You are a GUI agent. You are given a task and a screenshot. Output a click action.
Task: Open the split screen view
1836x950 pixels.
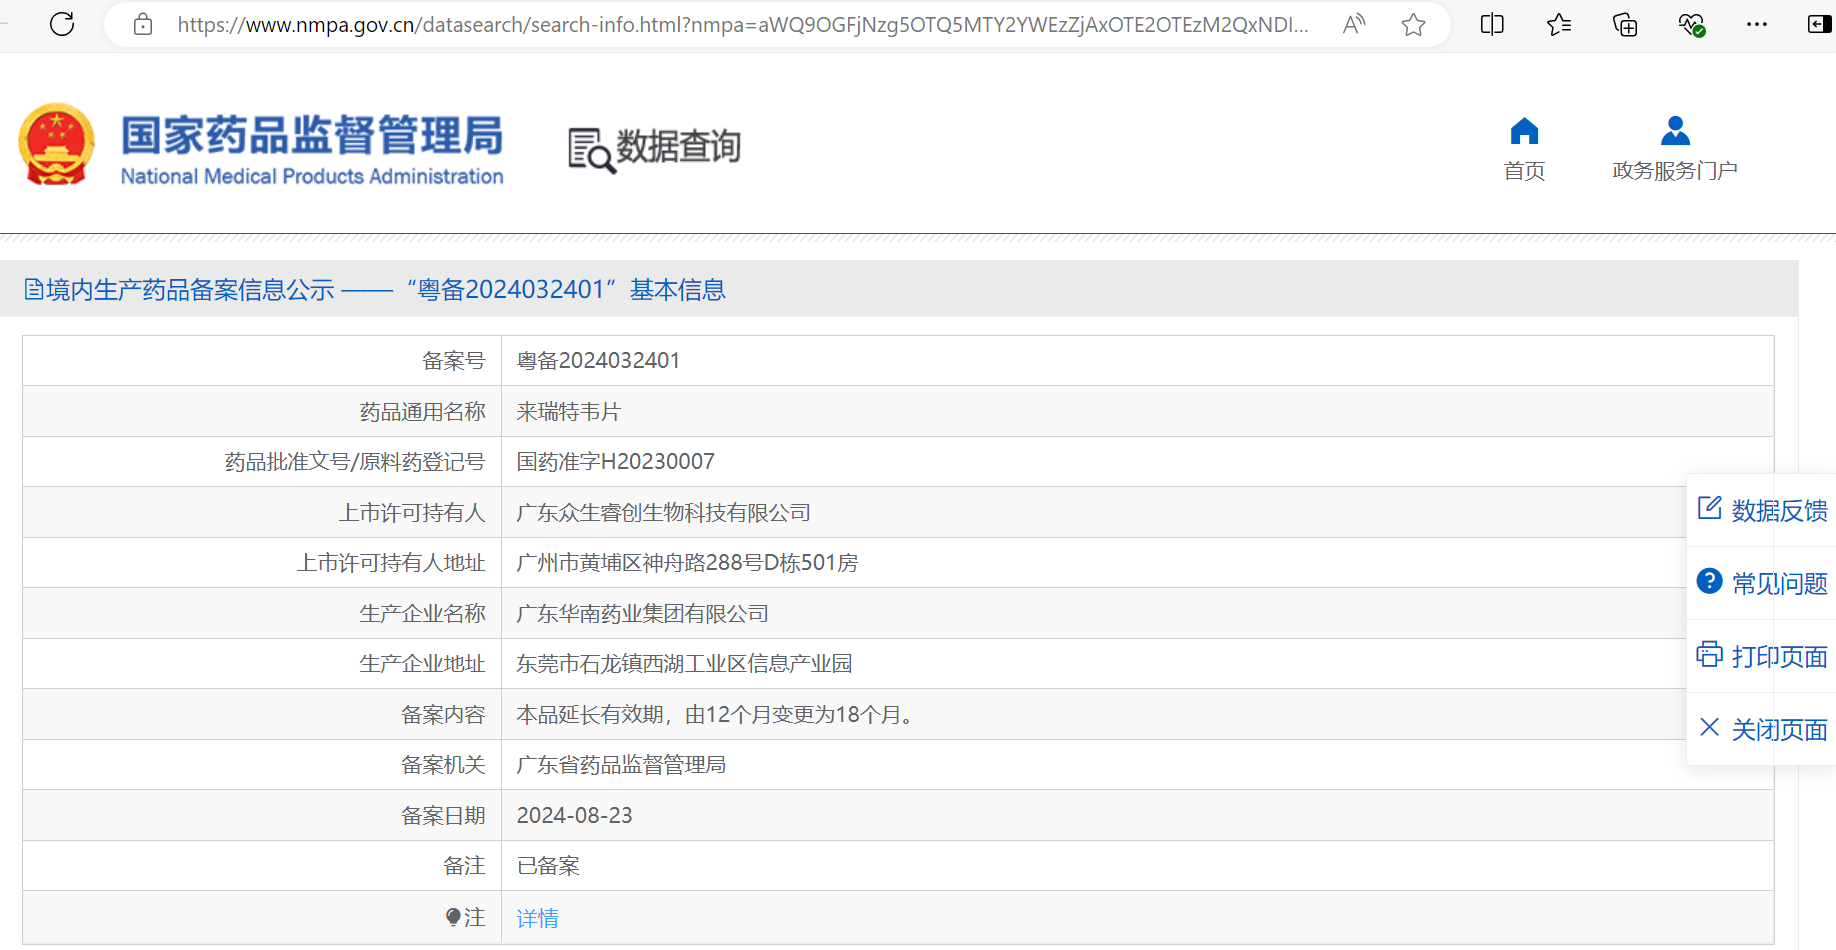pyautogui.click(x=1491, y=24)
